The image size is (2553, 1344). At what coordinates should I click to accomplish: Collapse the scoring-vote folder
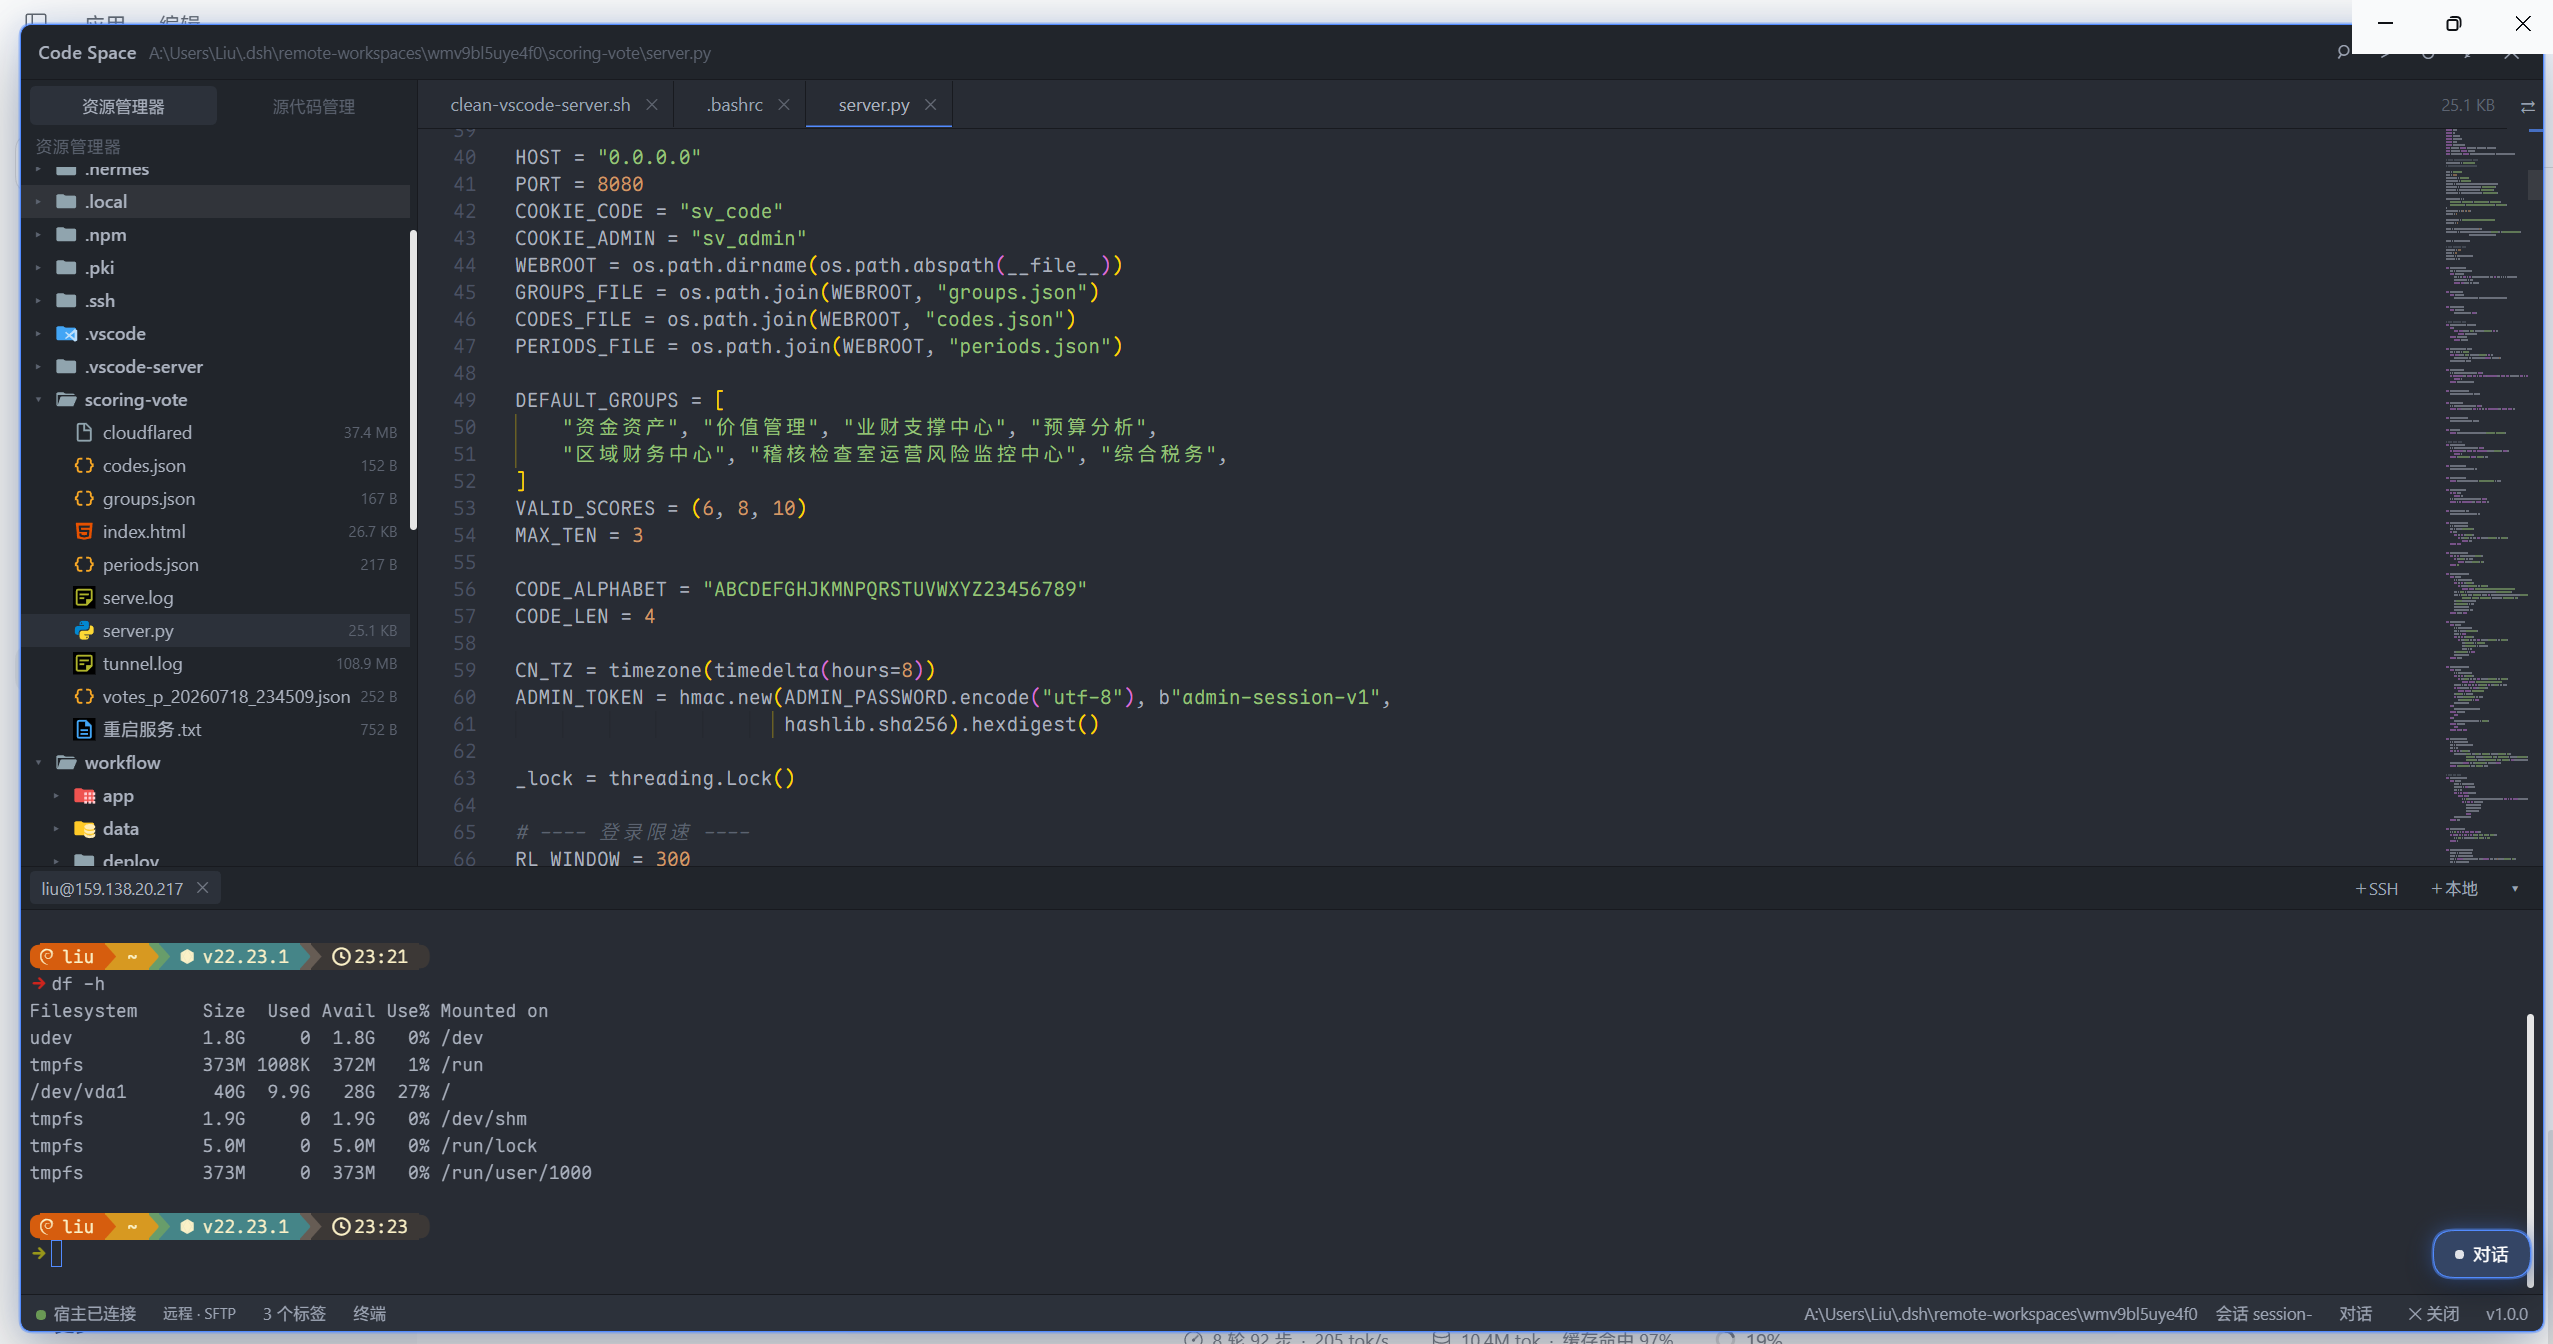tap(39, 400)
